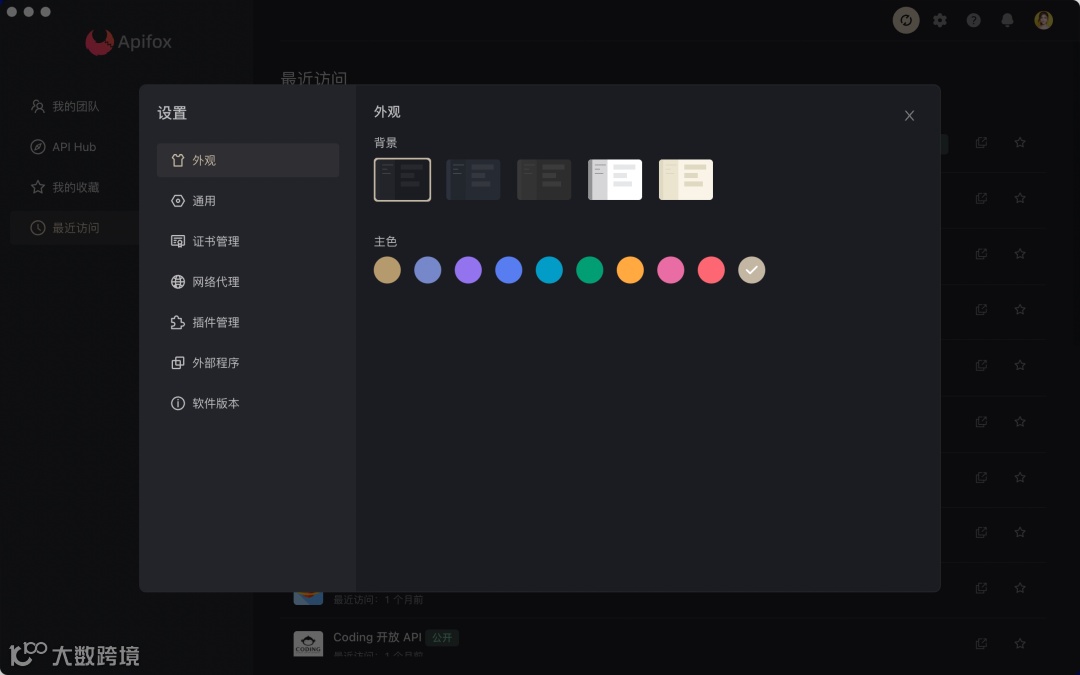
Task: Open the notifications bell icon
Action: pos(1007,20)
